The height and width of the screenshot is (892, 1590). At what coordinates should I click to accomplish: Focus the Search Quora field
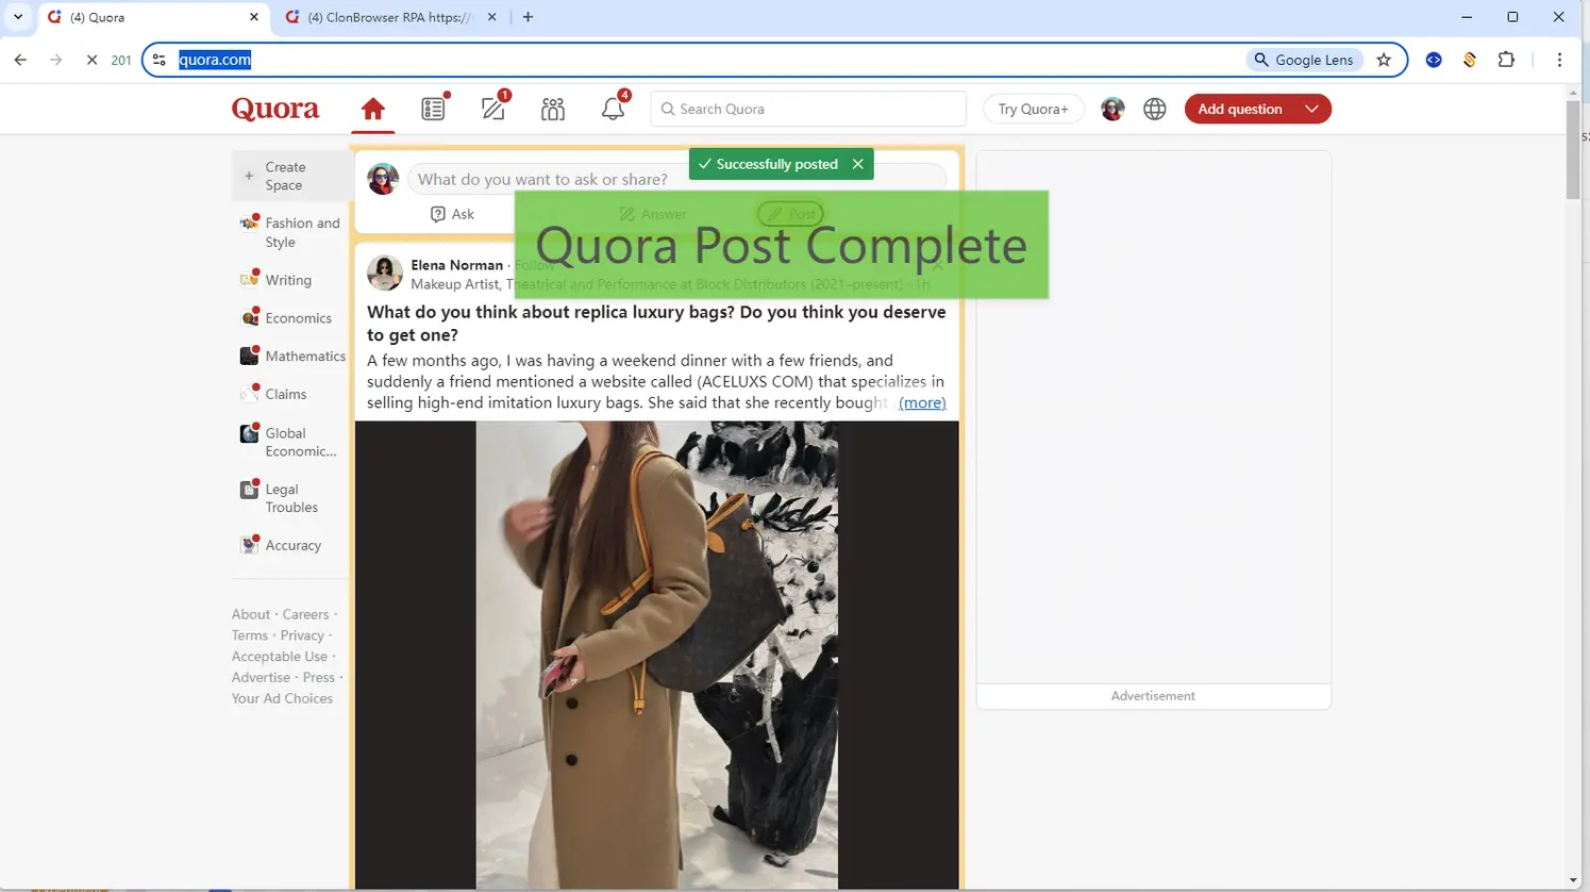[x=808, y=109]
